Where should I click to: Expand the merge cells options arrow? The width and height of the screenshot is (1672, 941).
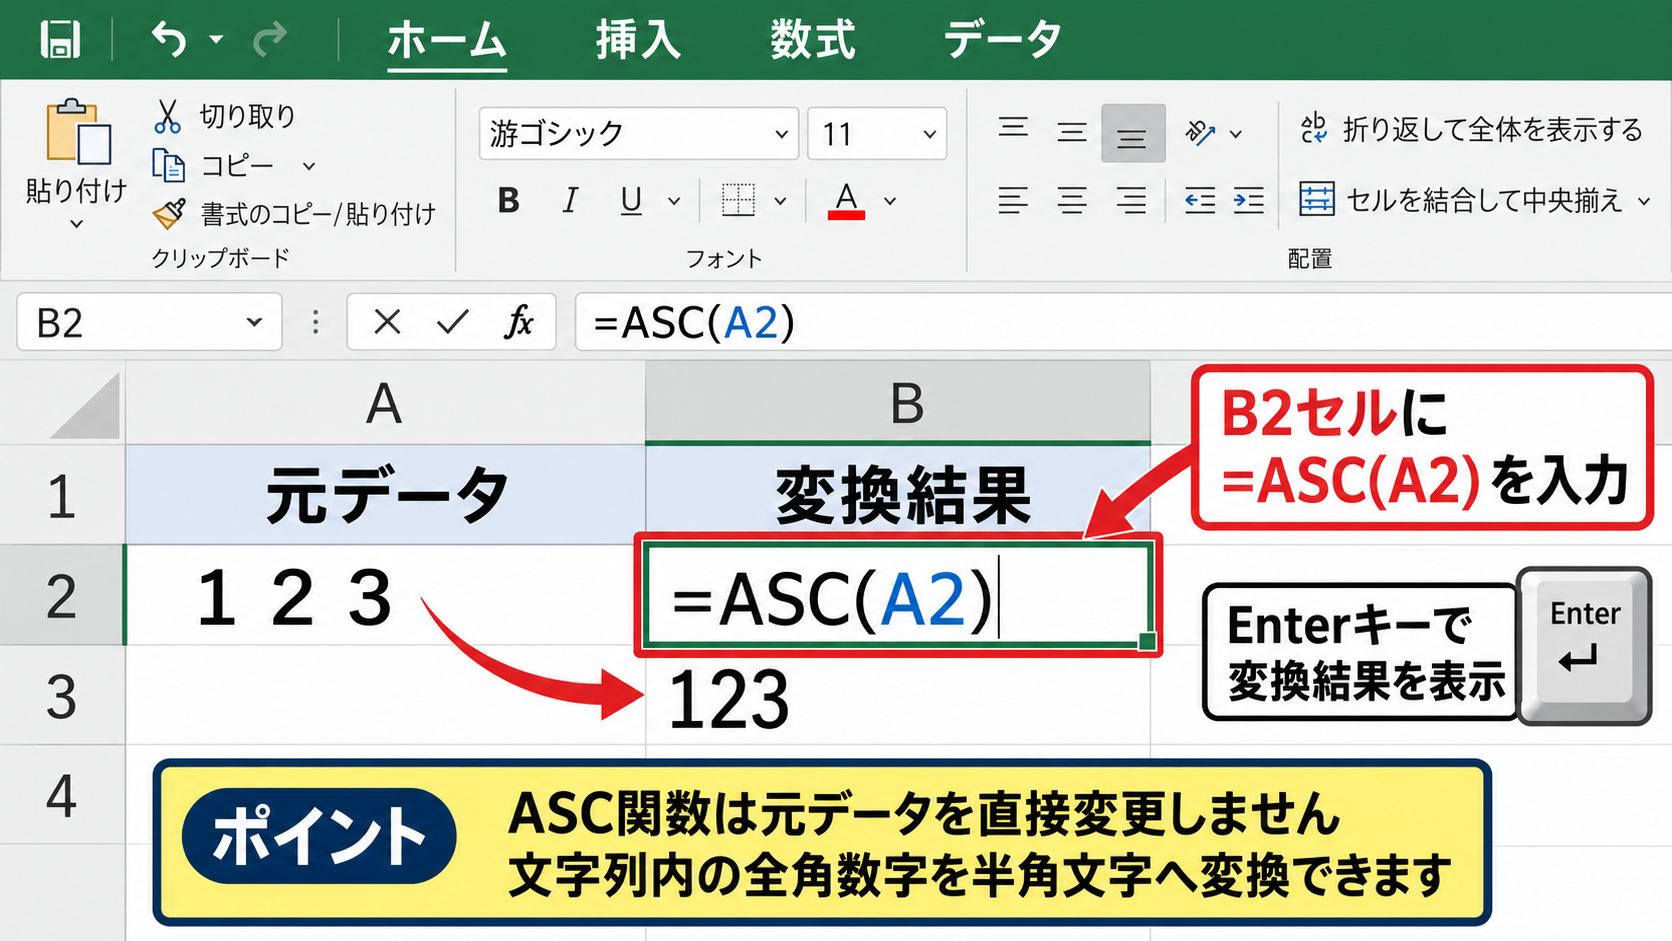(x=1644, y=202)
